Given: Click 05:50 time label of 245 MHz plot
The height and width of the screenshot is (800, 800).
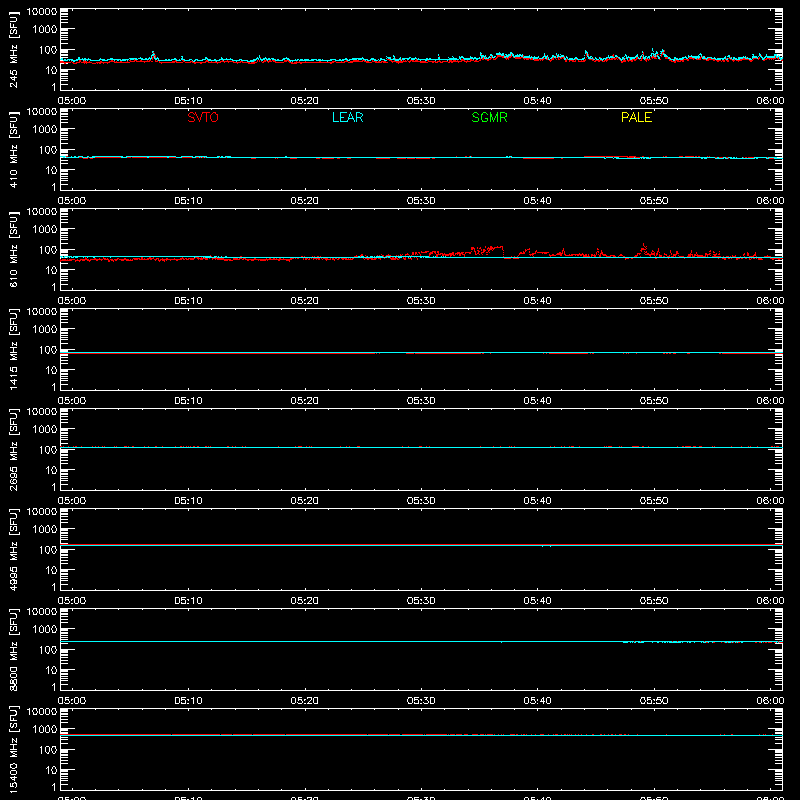Looking at the screenshot, I should coord(654,101).
